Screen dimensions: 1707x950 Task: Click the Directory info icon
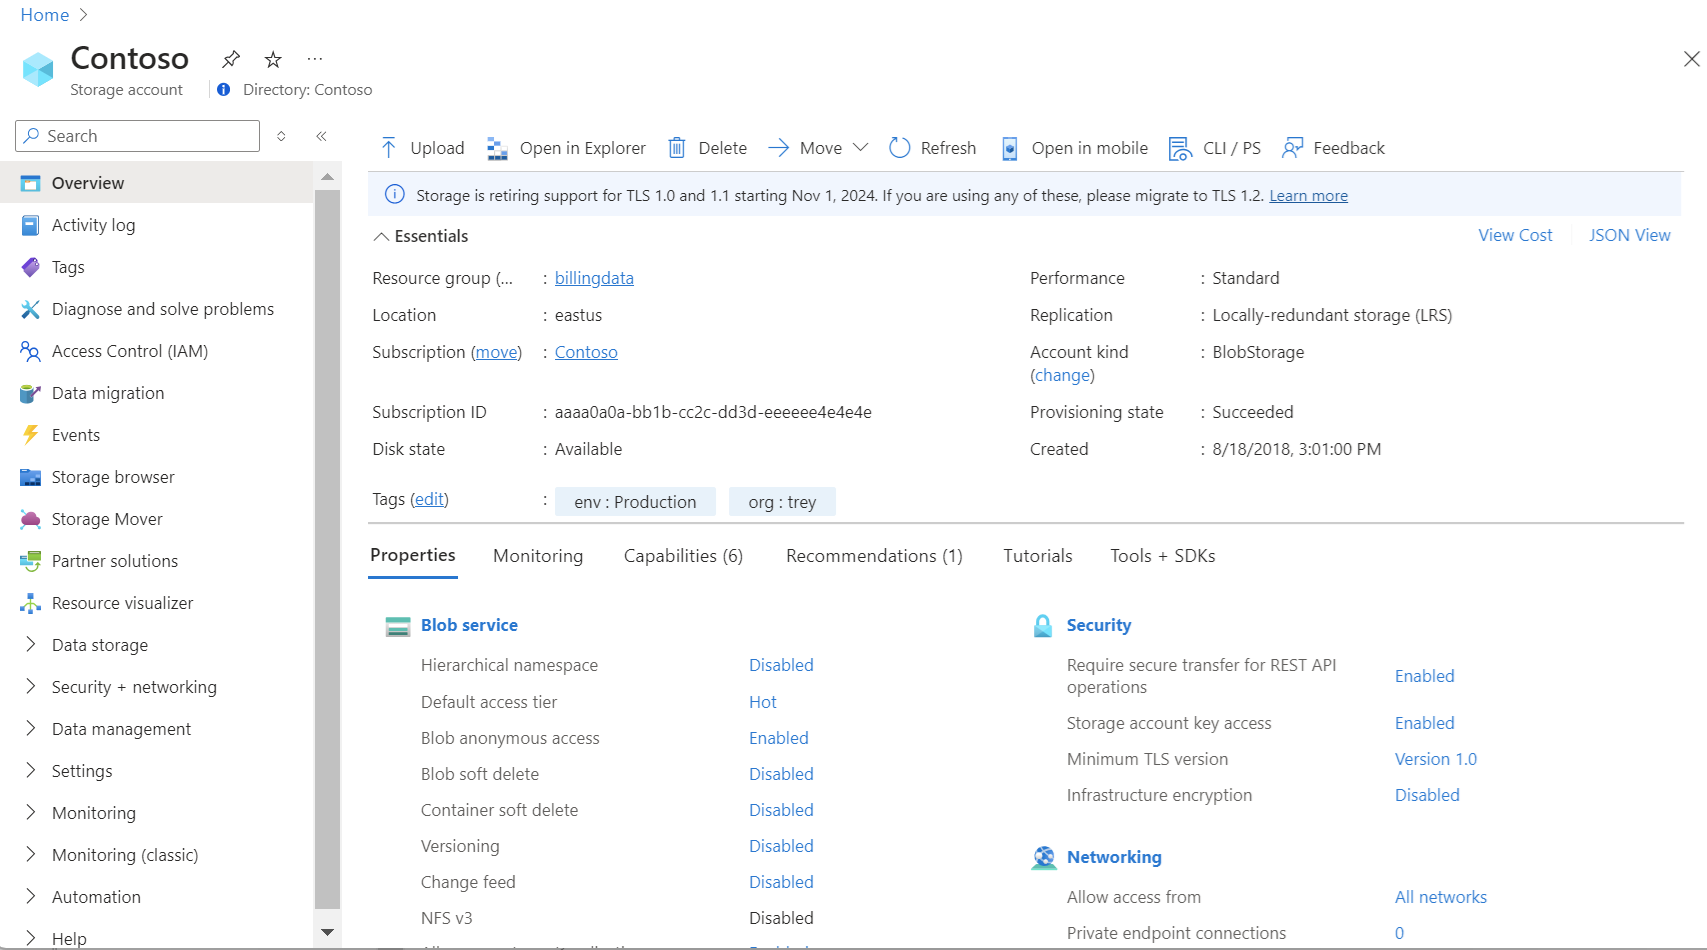(x=224, y=89)
